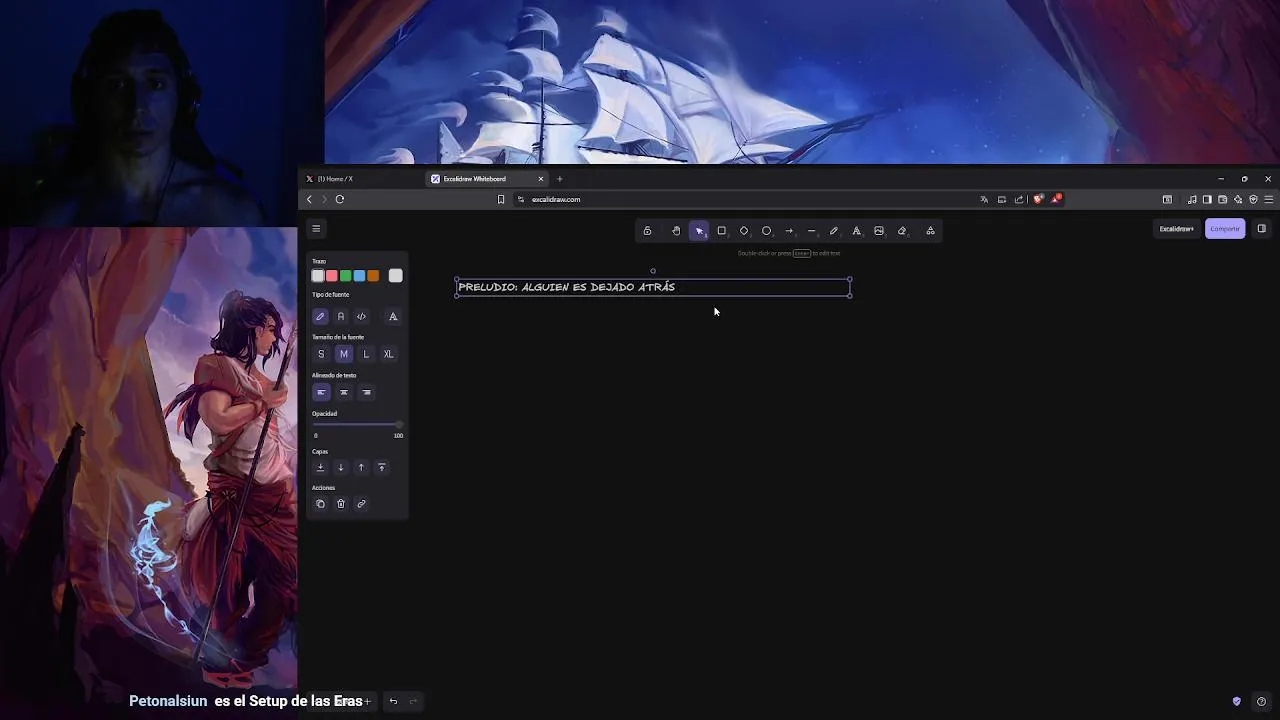The image size is (1280, 720).
Task: Align text to the right
Action: (x=366, y=392)
